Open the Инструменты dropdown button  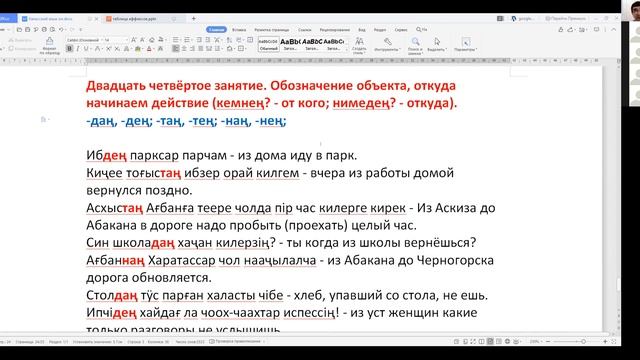[387, 45]
